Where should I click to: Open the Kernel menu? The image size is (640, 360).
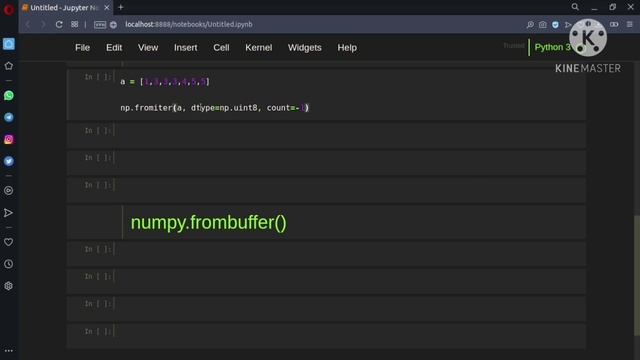tap(258, 48)
